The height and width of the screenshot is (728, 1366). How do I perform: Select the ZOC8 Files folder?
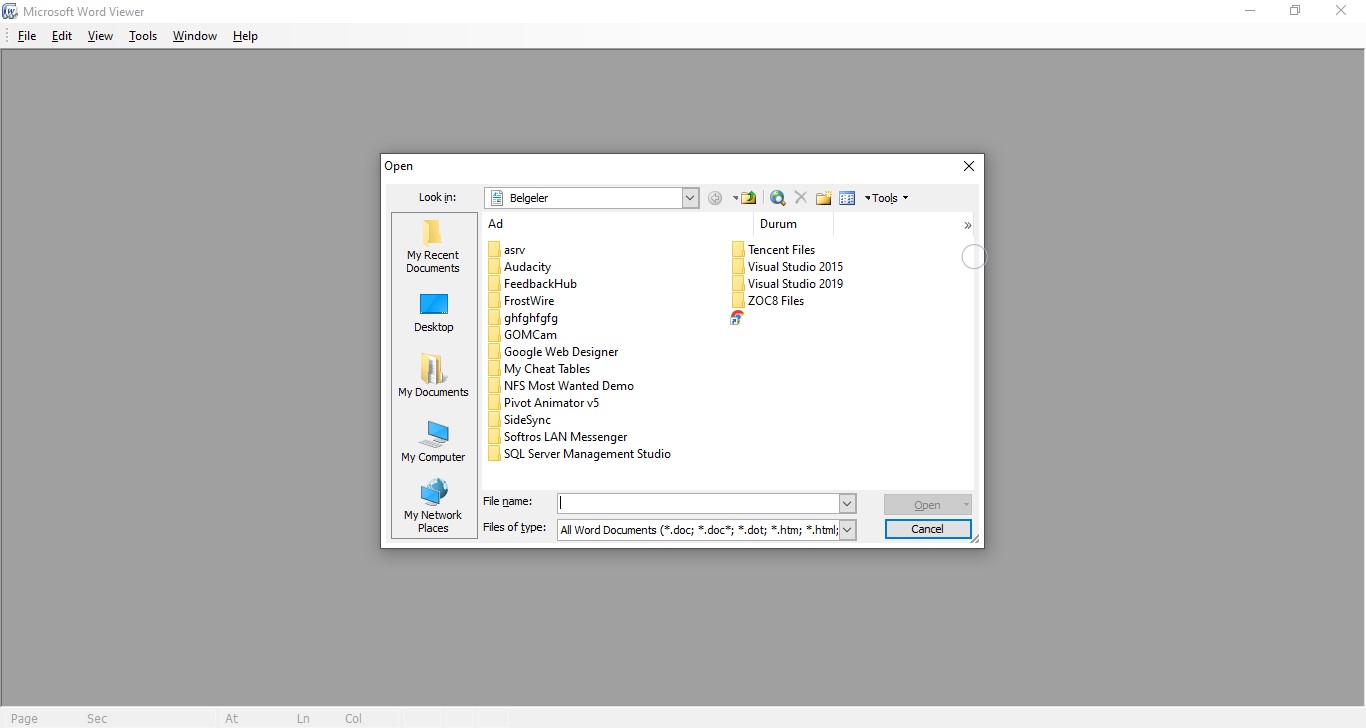pyautogui.click(x=768, y=301)
